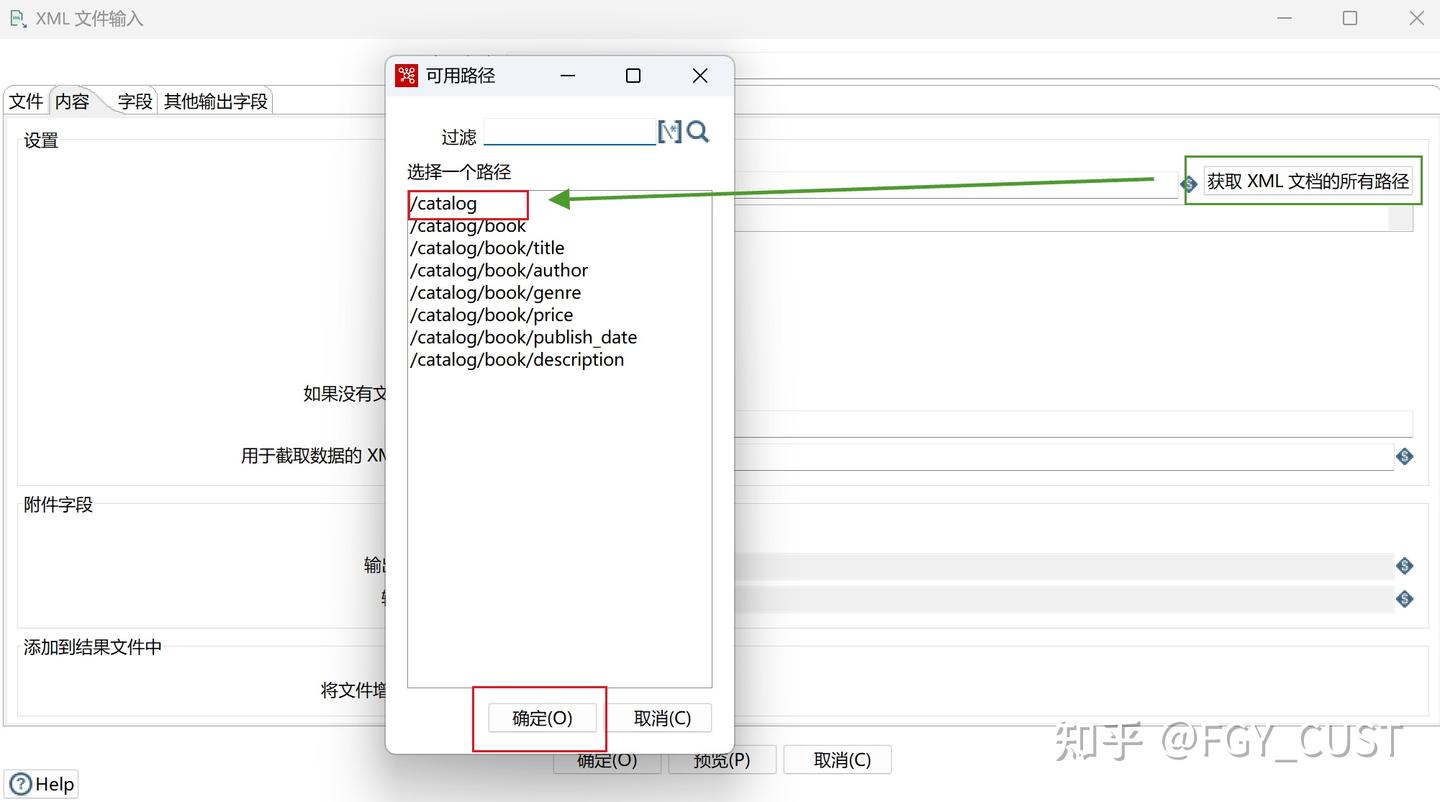The height and width of the screenshot is (802, 1440).
Task: Click the upper $ variable icon in 附件字段 section
Action: tap(1404, 565)
